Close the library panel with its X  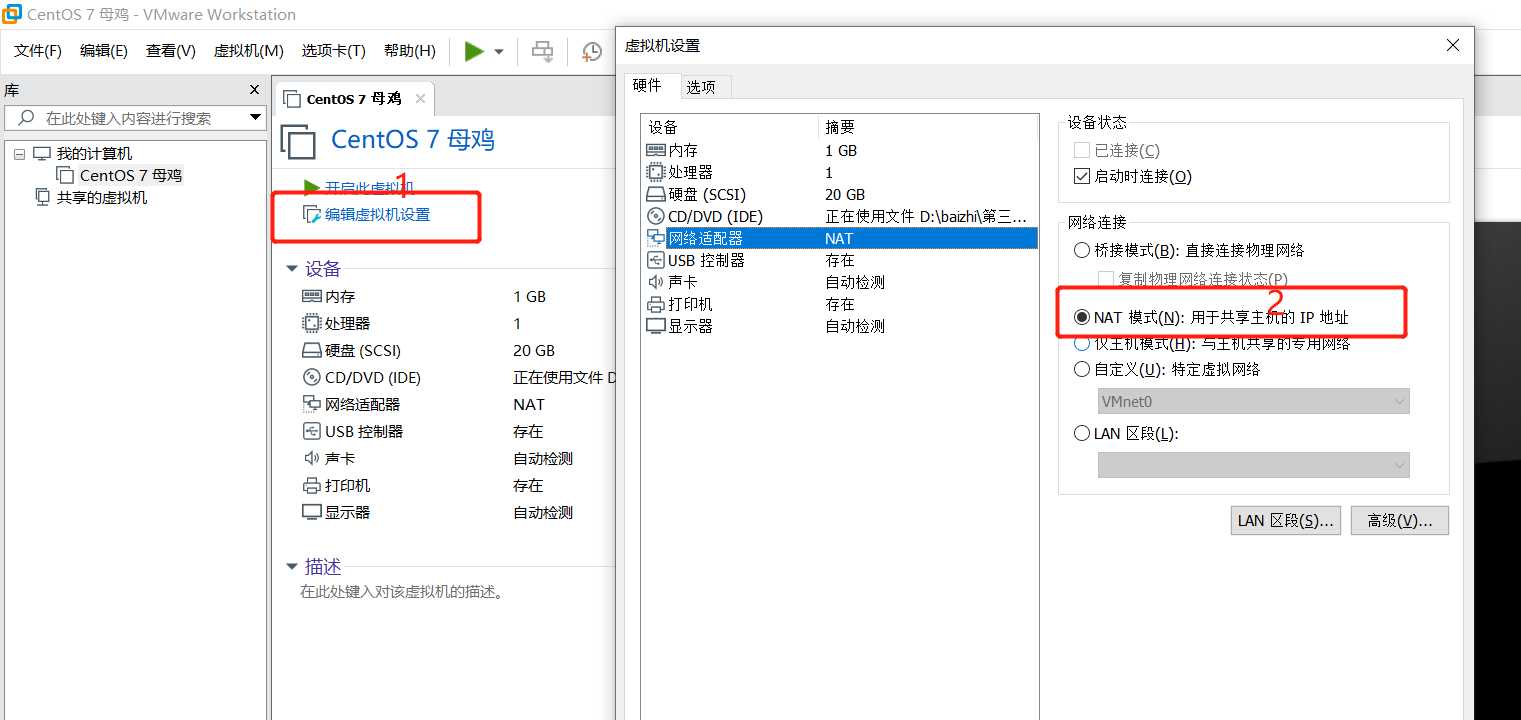254,90
